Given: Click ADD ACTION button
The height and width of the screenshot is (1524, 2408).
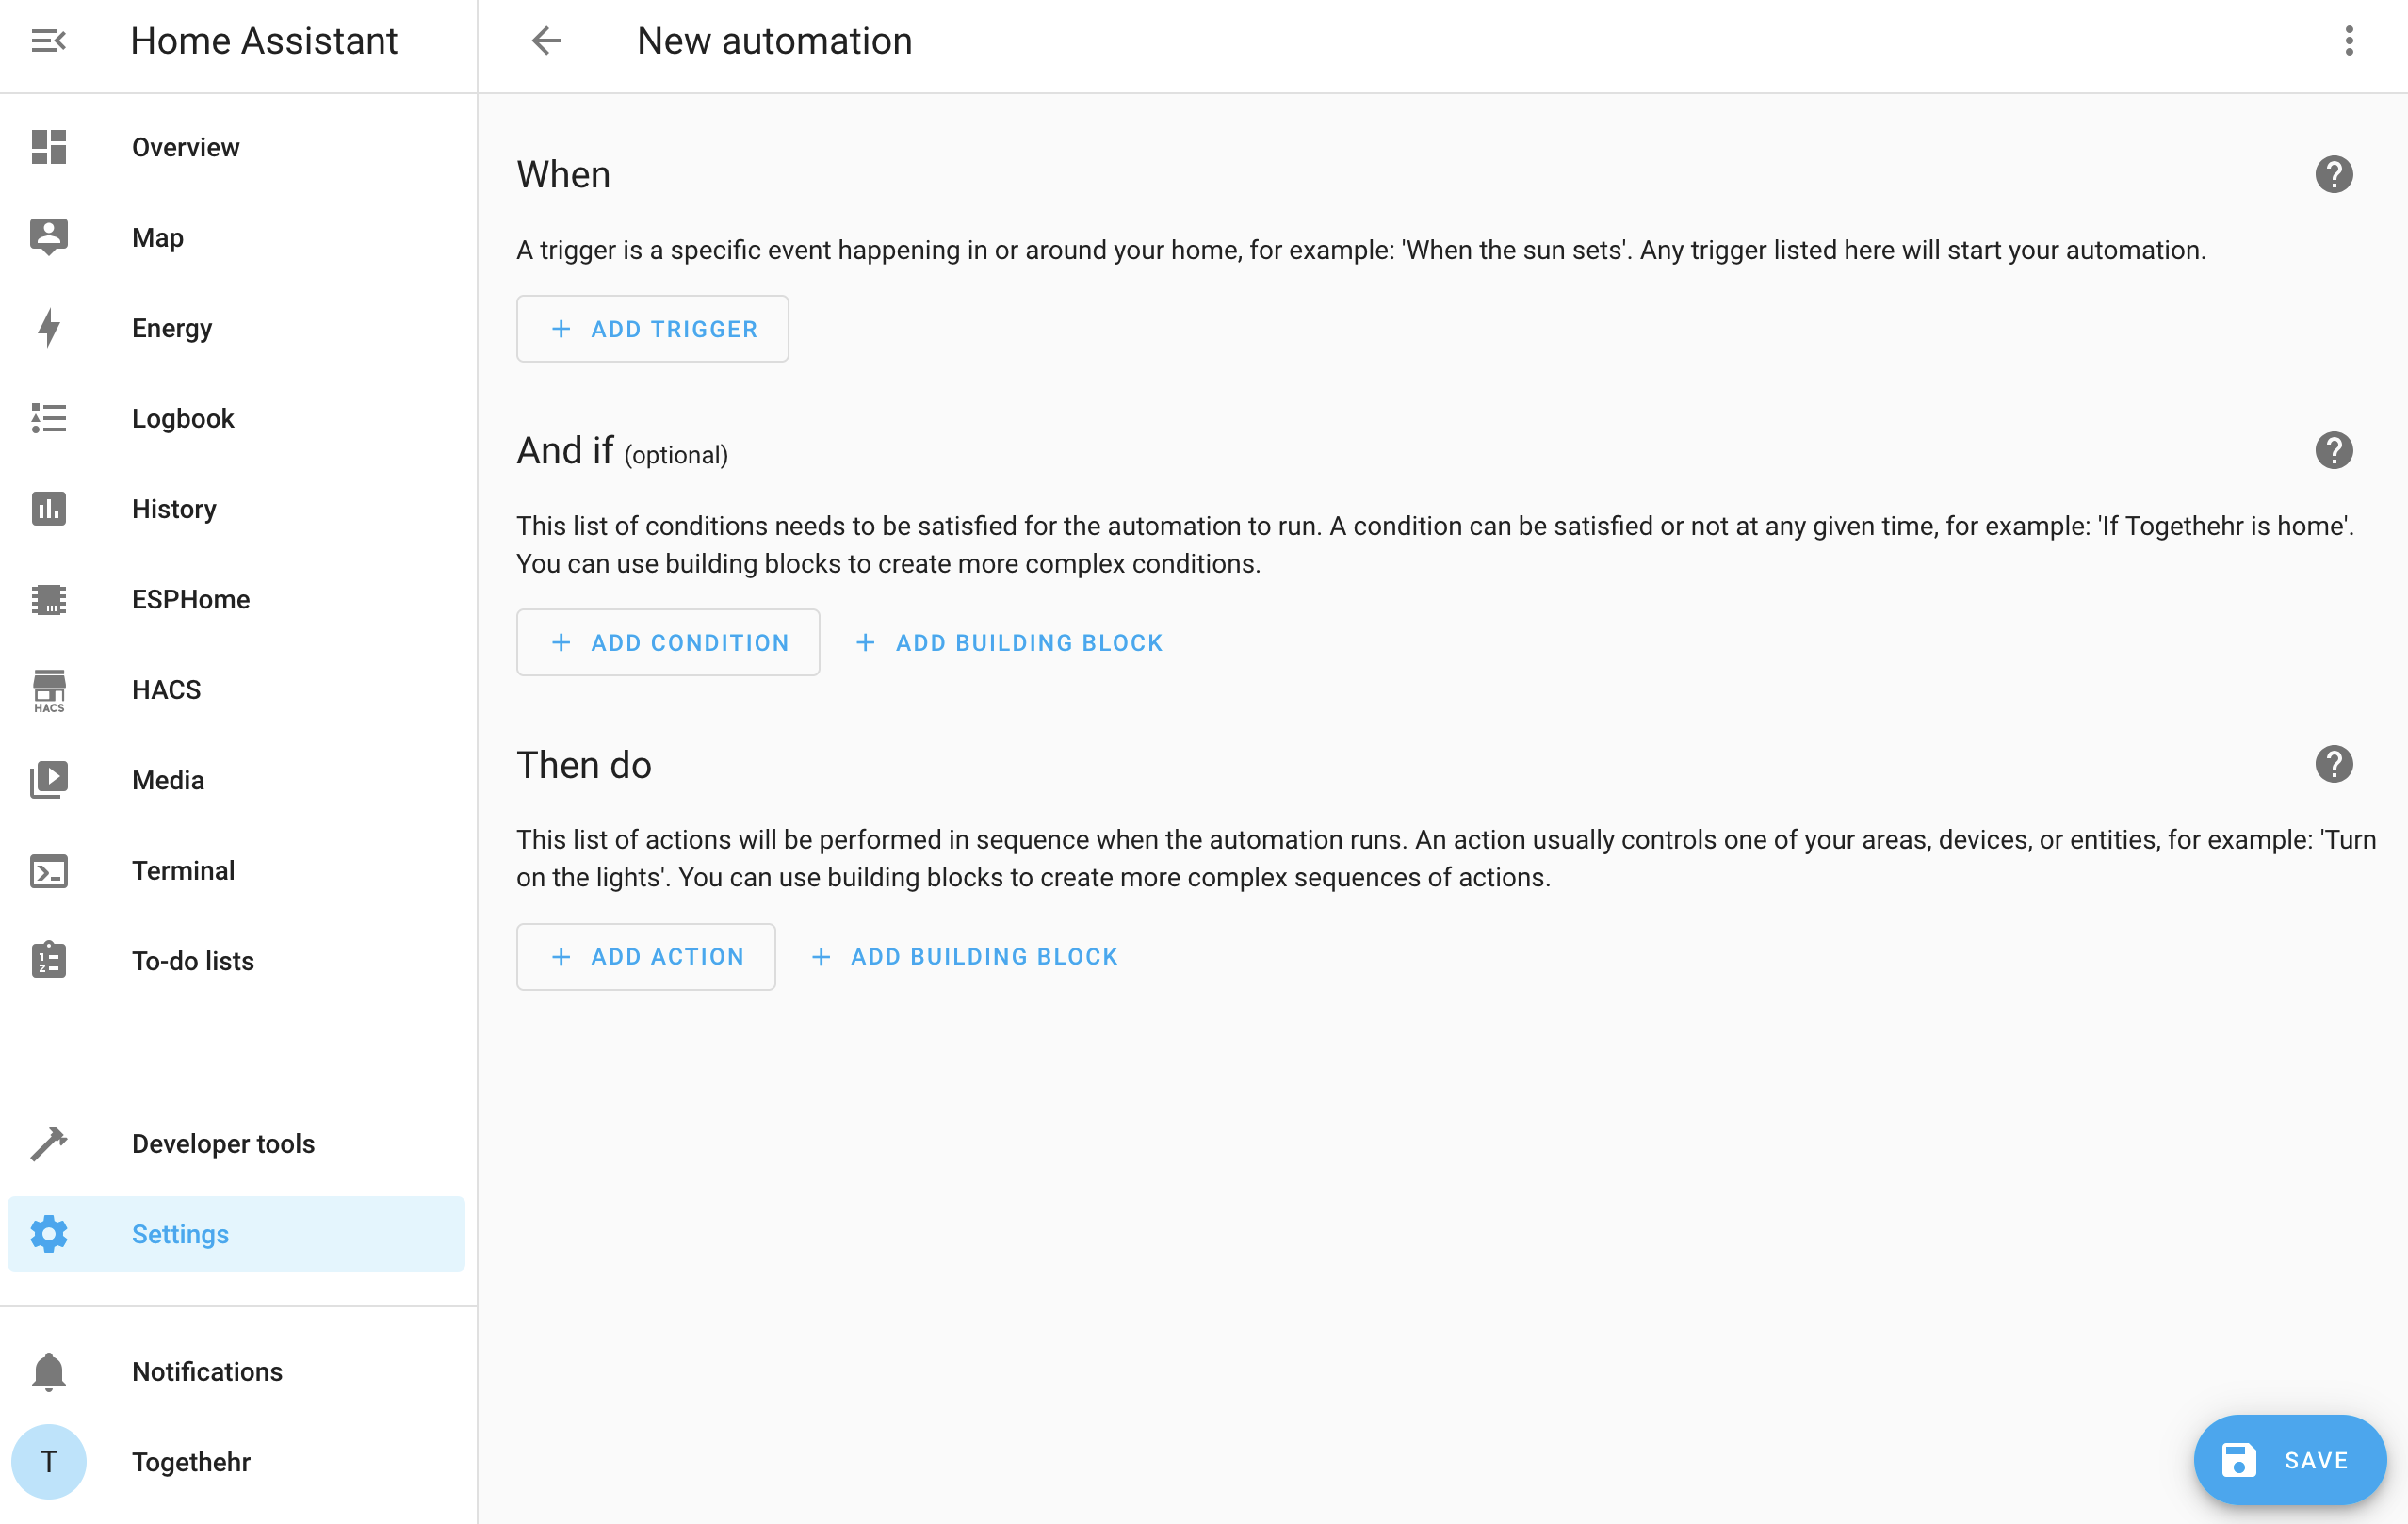Looking at the screenshot, I should (x=646, y=956).
